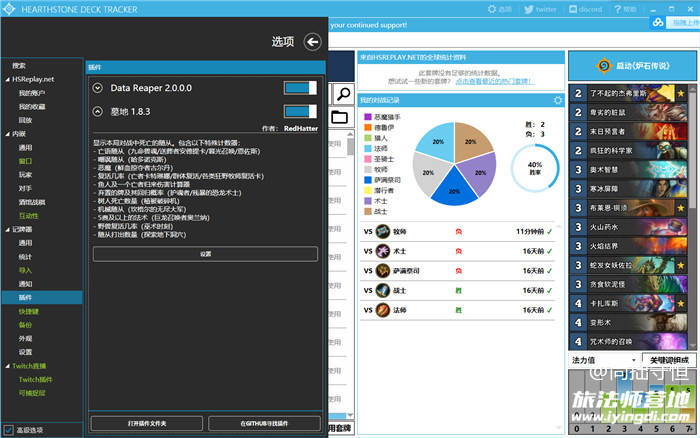The height and width of the screenshot is (438, 700).
Task: Click the shaman (萨满祭司) opponent icon
Action: pyautogui.click(x=383, y=271)
